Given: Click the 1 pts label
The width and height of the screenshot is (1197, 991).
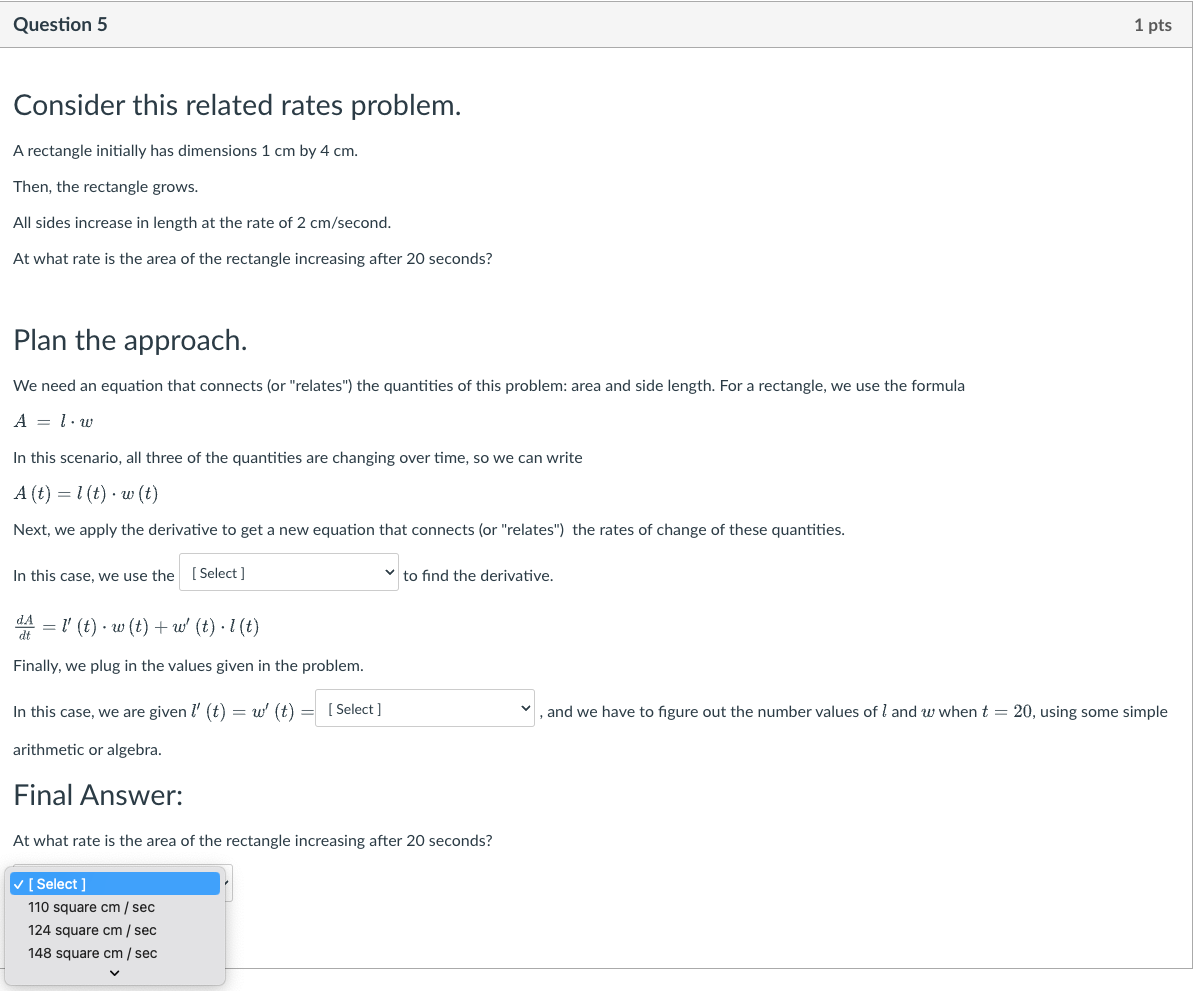Looking at the screenshot, I should click(1152, 25).
